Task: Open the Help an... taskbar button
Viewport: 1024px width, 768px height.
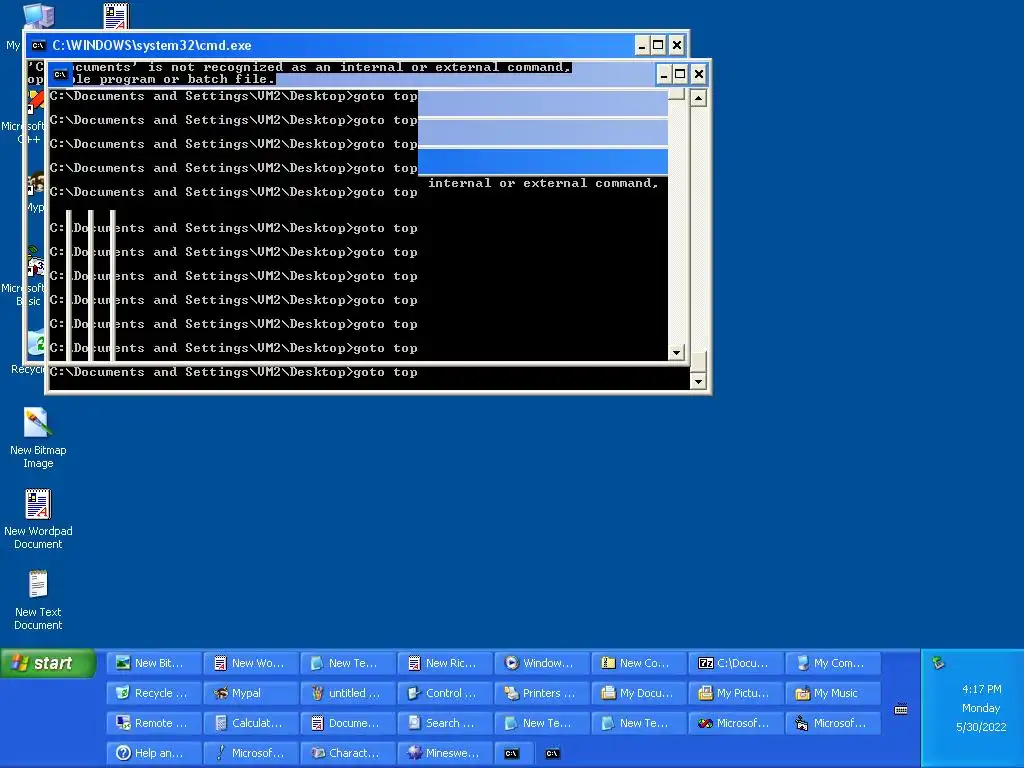Action: click(x=153, y=753)
